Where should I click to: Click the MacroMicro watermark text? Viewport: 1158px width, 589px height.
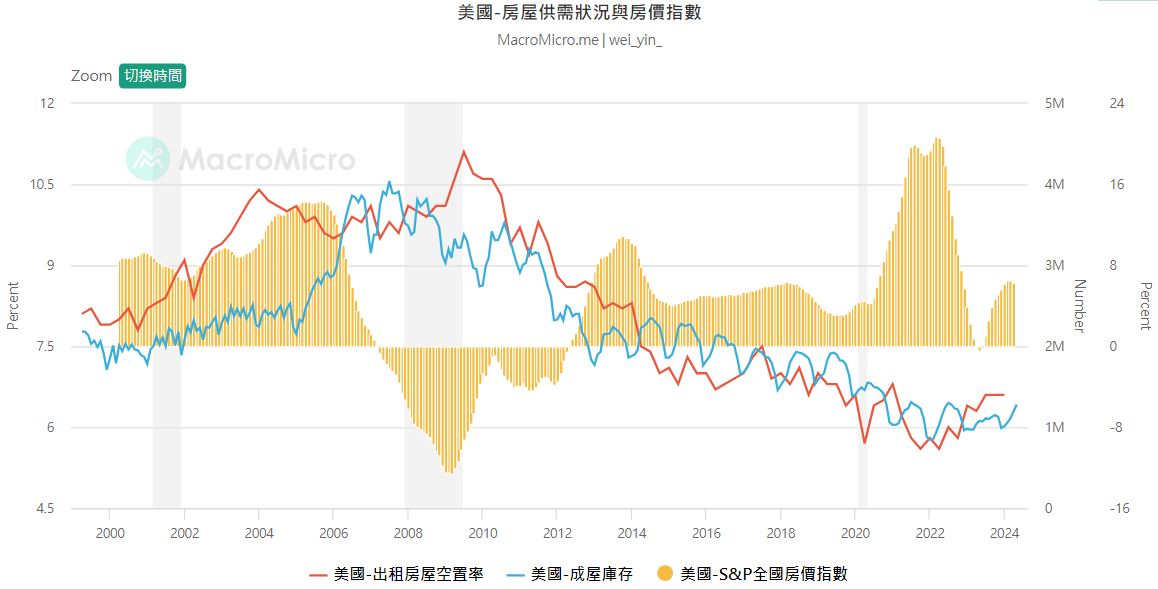pyautogui.click(x=266, y=160)
